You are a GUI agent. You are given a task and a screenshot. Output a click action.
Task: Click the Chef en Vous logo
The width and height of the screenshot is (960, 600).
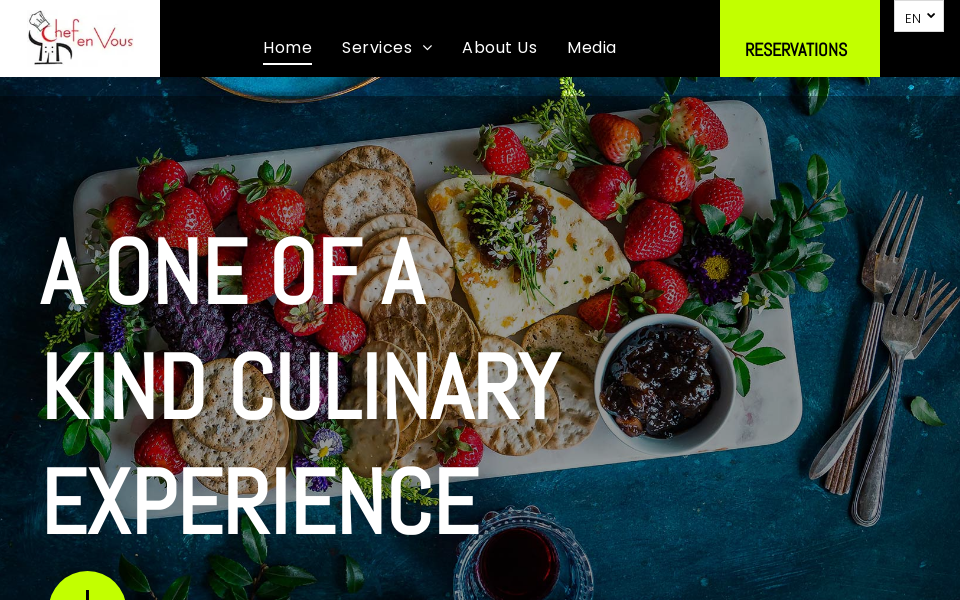80,38
